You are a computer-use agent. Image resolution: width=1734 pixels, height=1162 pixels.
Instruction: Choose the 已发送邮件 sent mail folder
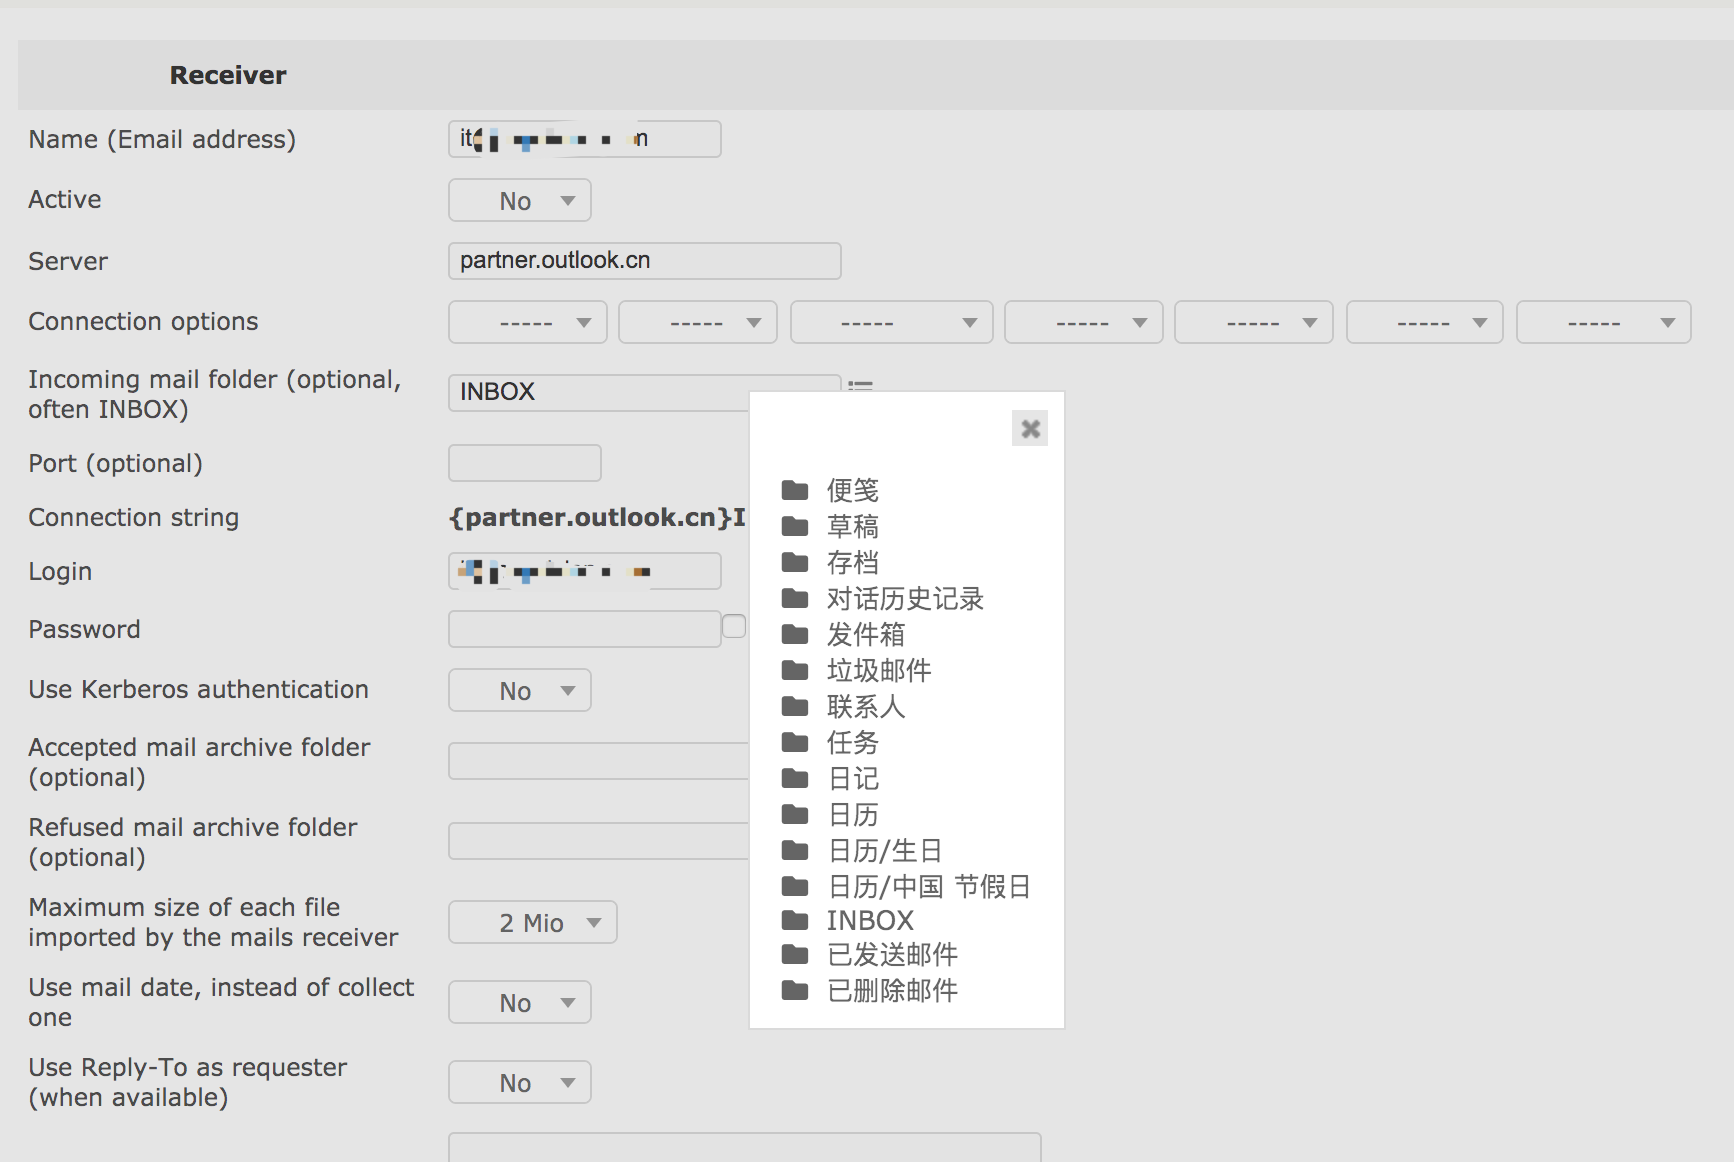889,955
